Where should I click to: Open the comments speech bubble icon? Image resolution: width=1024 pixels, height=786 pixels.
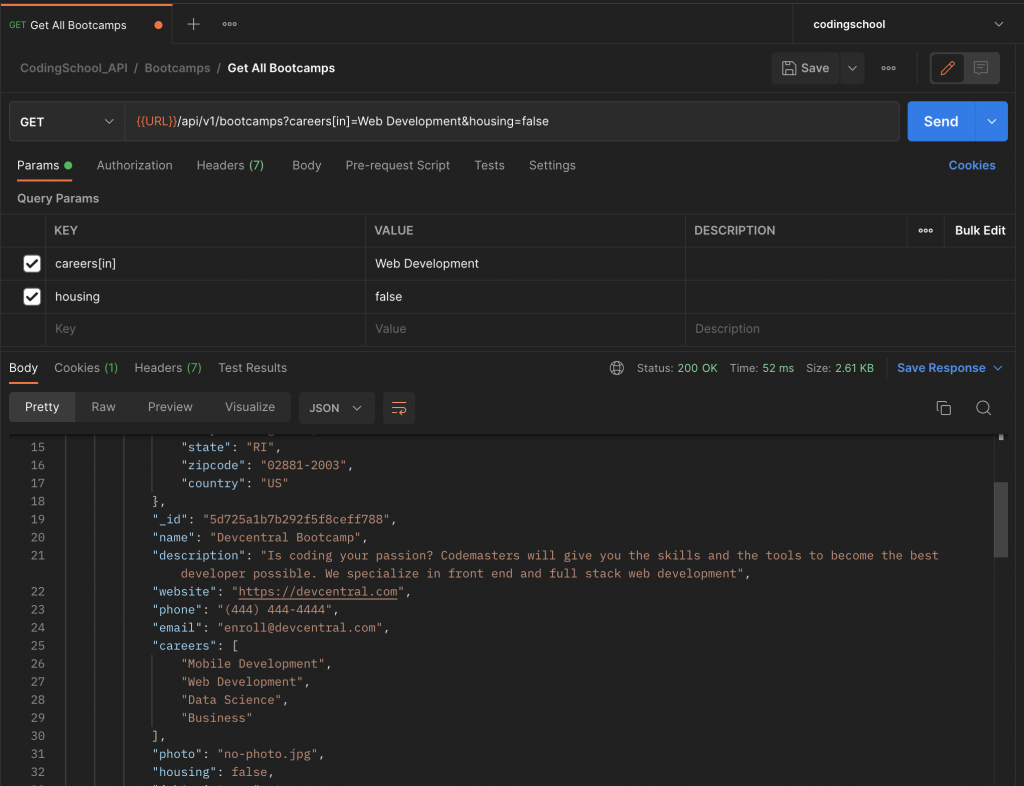point(981,68)
